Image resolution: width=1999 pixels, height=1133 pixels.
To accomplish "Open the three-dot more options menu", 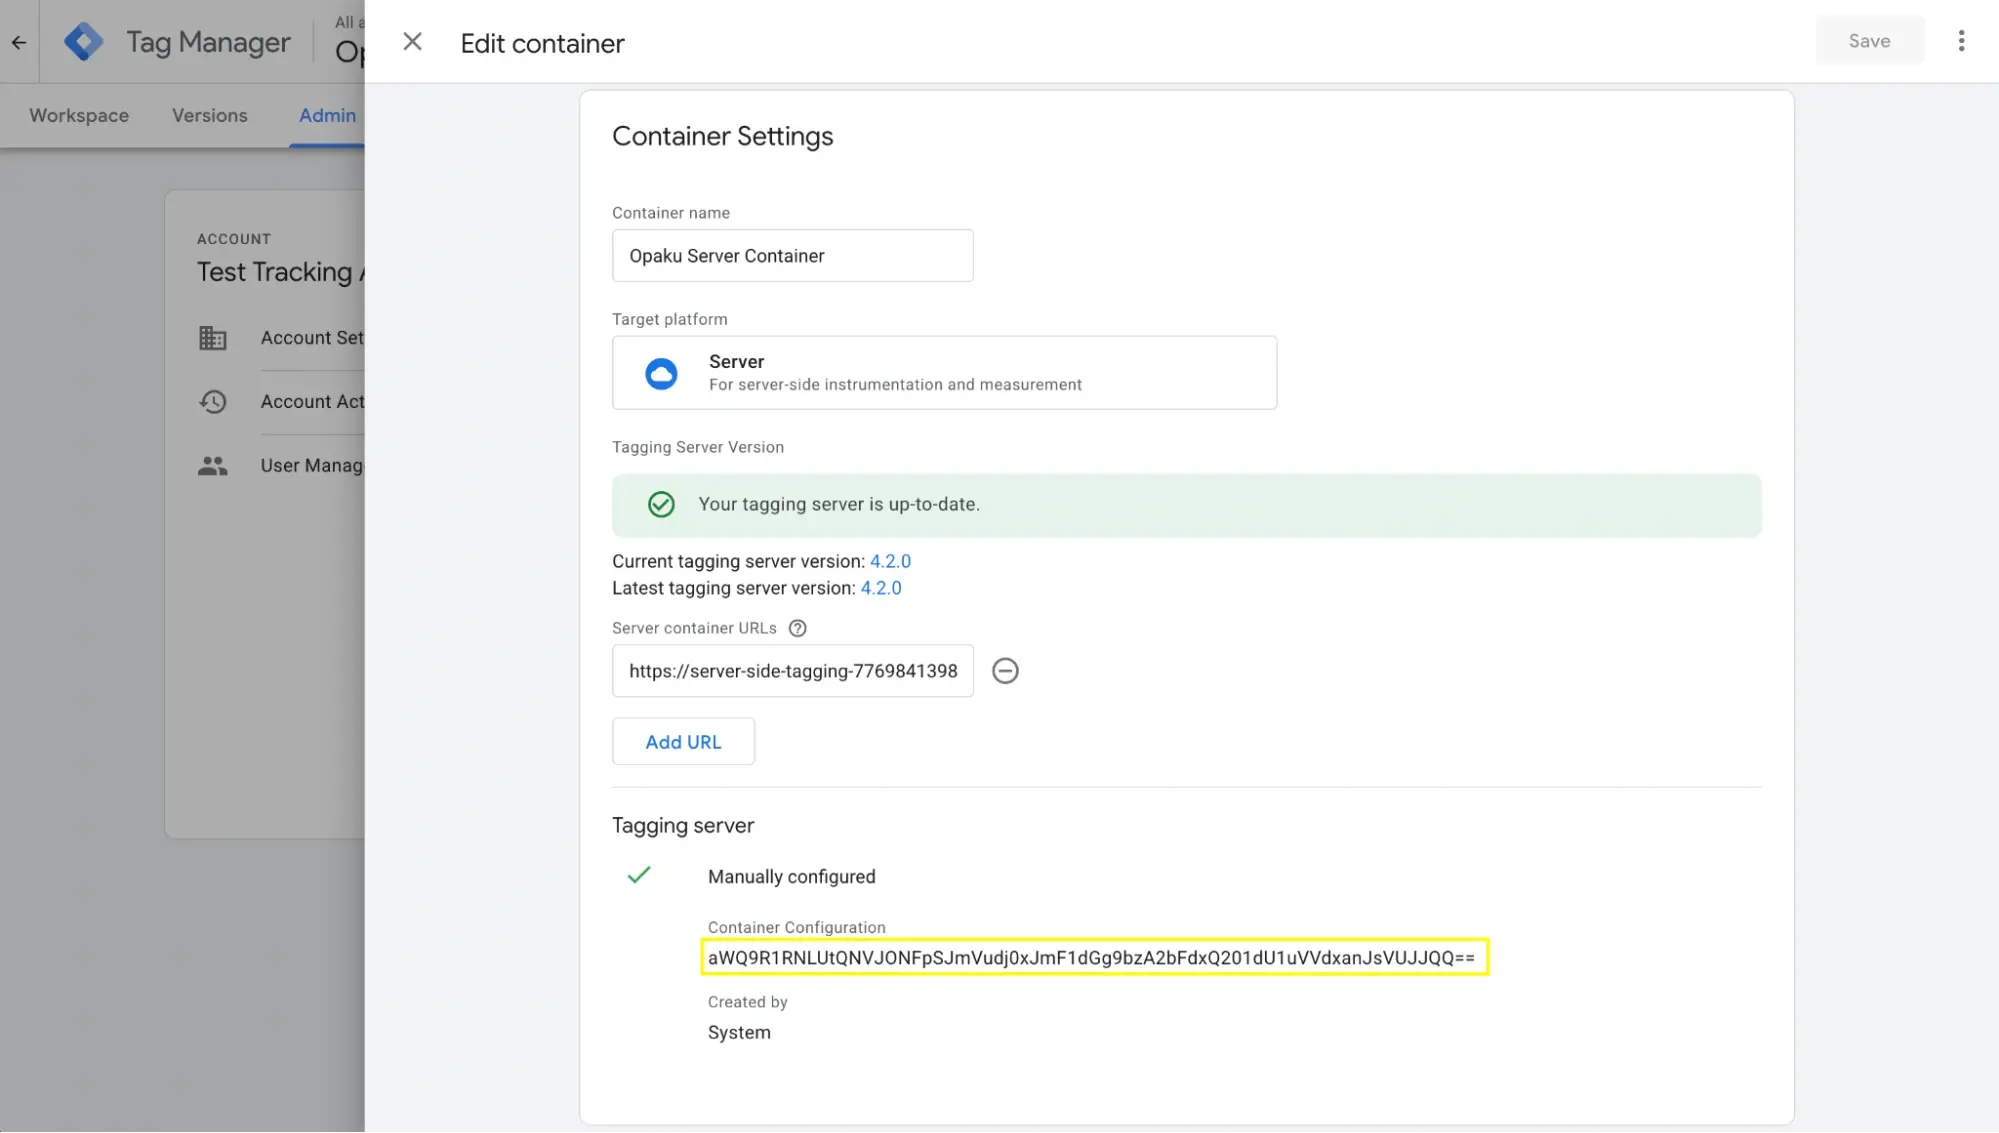I will pyautogui.click(x=1961, y=41).
